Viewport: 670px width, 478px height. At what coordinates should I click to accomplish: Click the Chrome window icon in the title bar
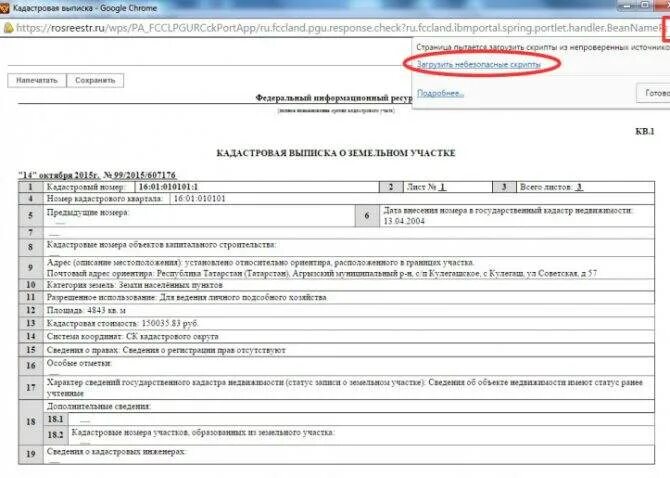point(5,8)
